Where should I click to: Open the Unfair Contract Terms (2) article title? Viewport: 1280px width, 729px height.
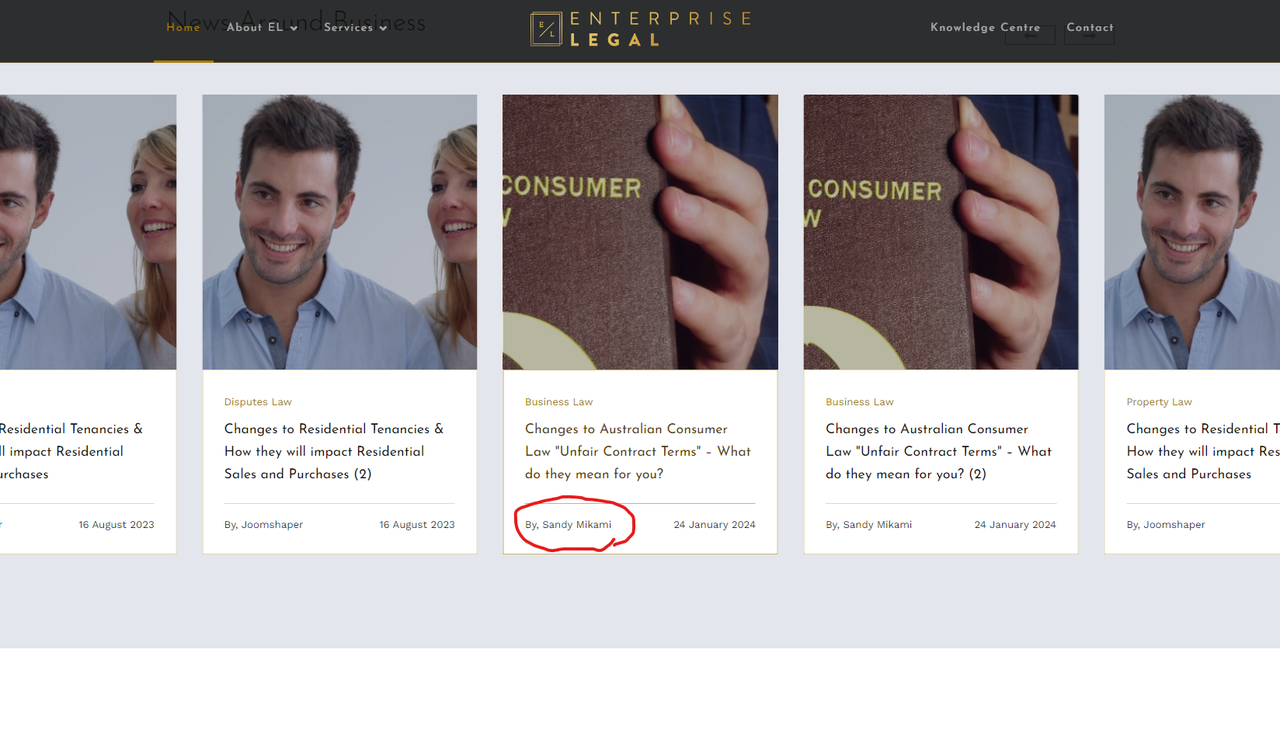[939, 451]
